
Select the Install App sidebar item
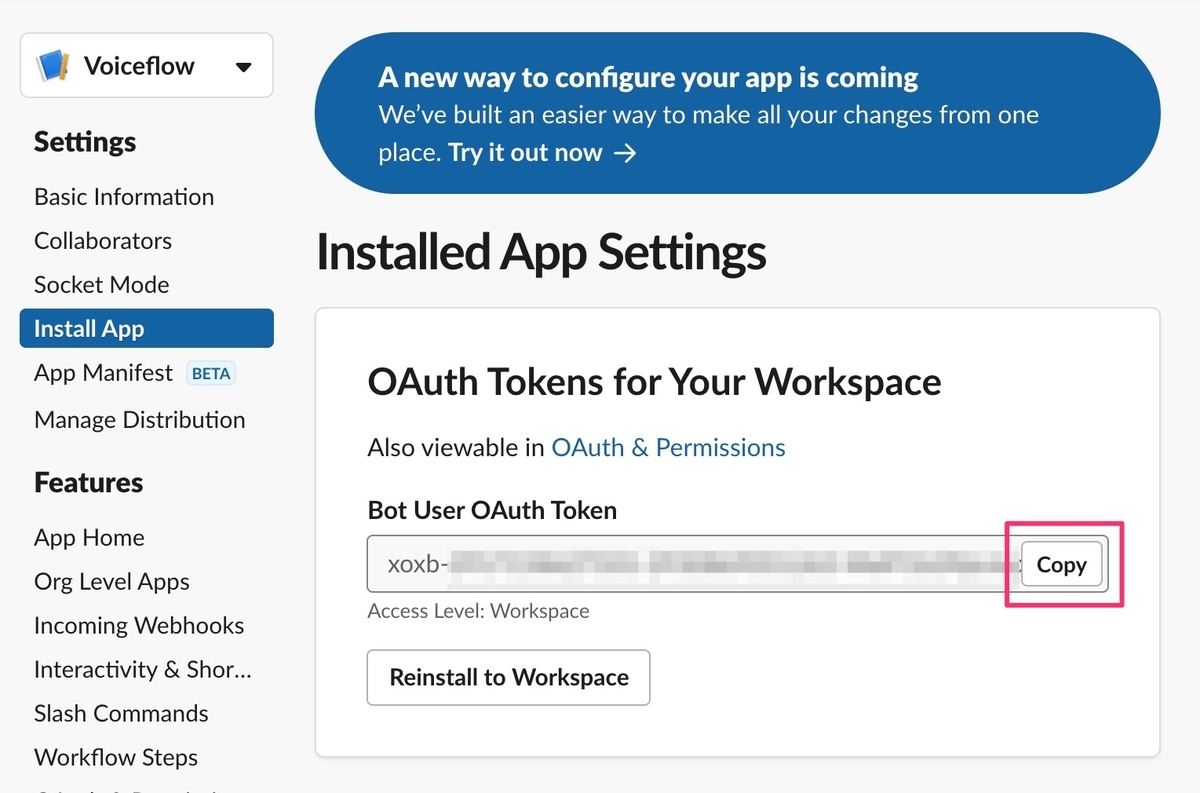pyautogui.click(x=146, y=329)
